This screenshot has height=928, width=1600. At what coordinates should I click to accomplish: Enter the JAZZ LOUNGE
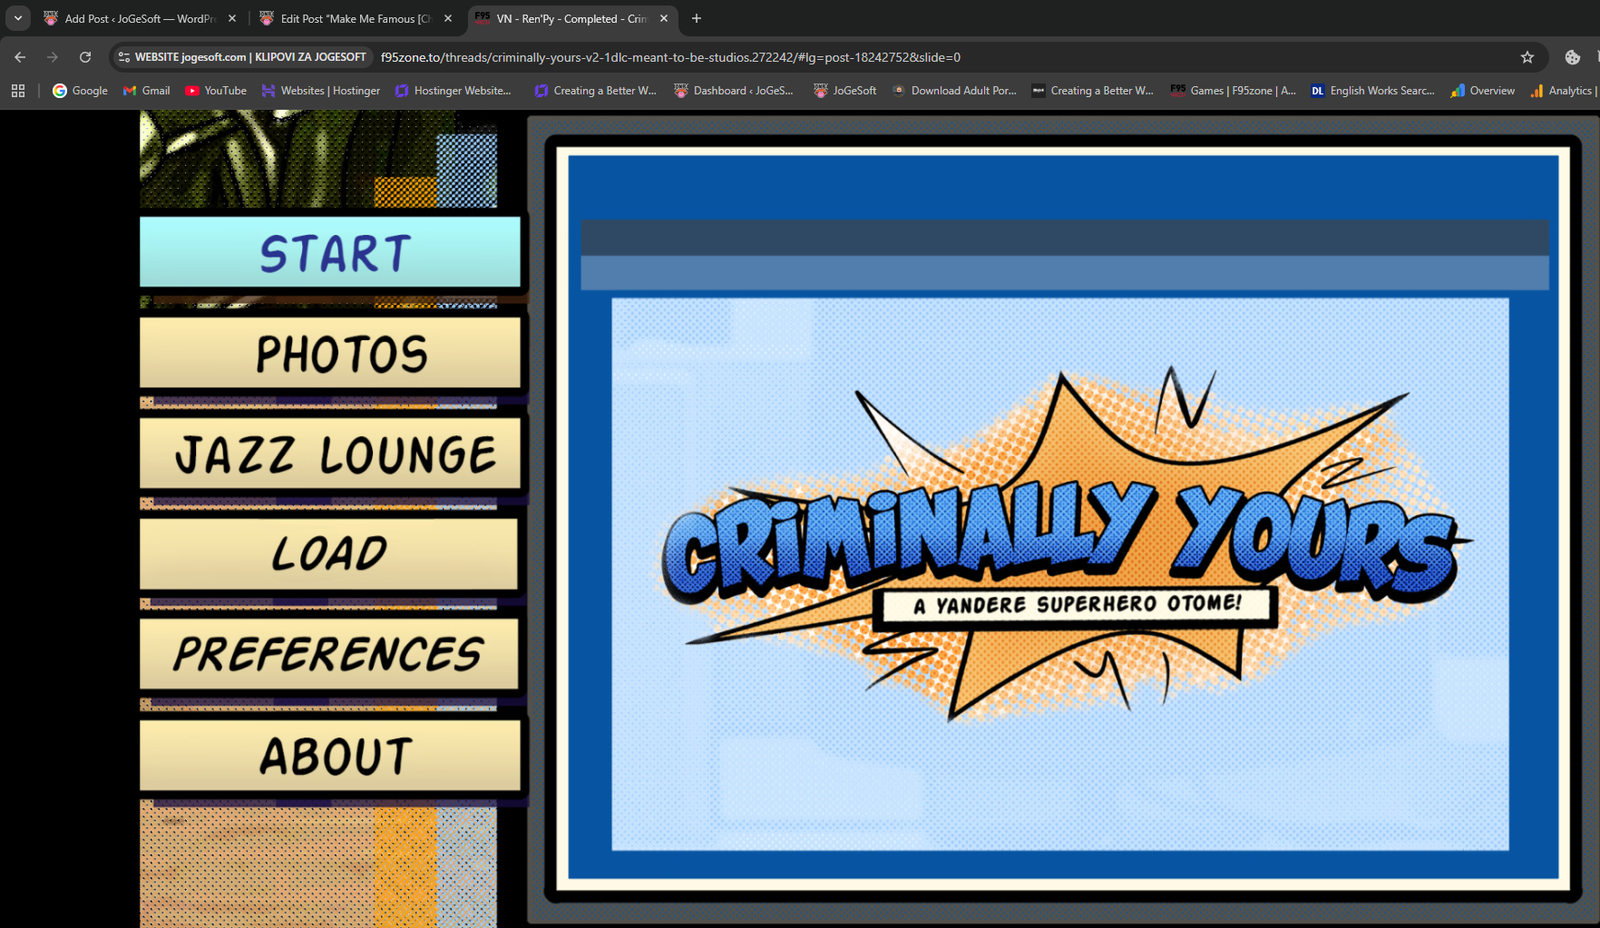click(330, 453)
